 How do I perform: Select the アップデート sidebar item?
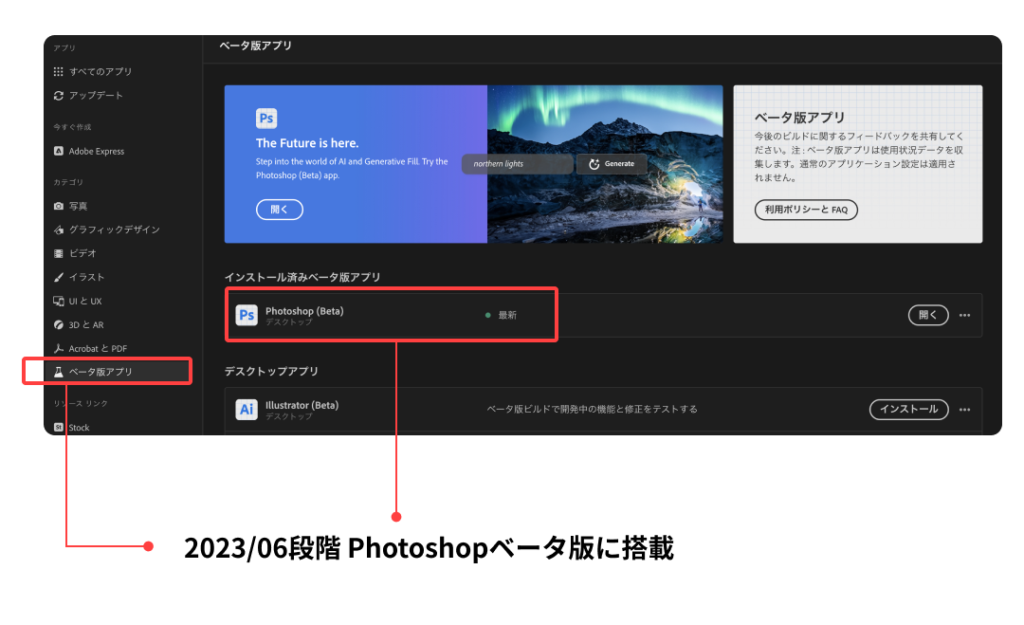click(x=96, y=95)
